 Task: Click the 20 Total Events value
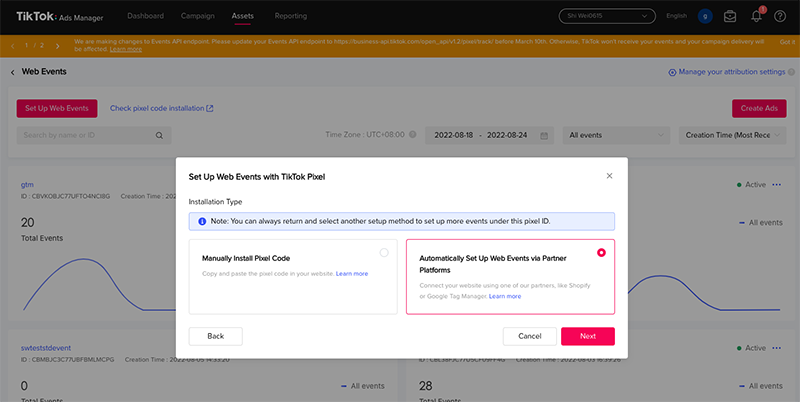click(x=28, y=222)
